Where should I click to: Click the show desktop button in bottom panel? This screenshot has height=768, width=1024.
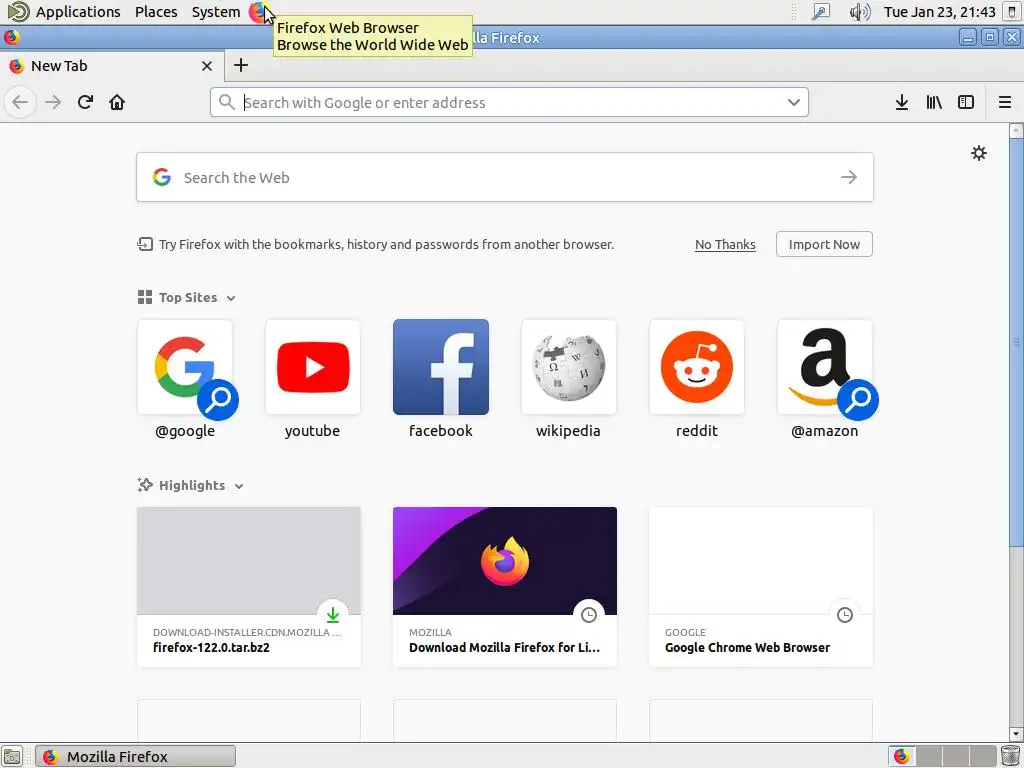[x=12, y=756]
